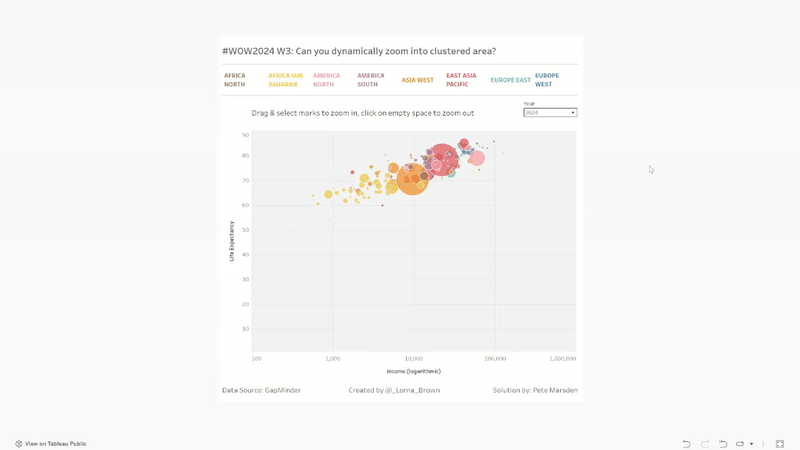Click the Redo icon in the toolbar
Screen dimensions: 800x450
[705, 444]
